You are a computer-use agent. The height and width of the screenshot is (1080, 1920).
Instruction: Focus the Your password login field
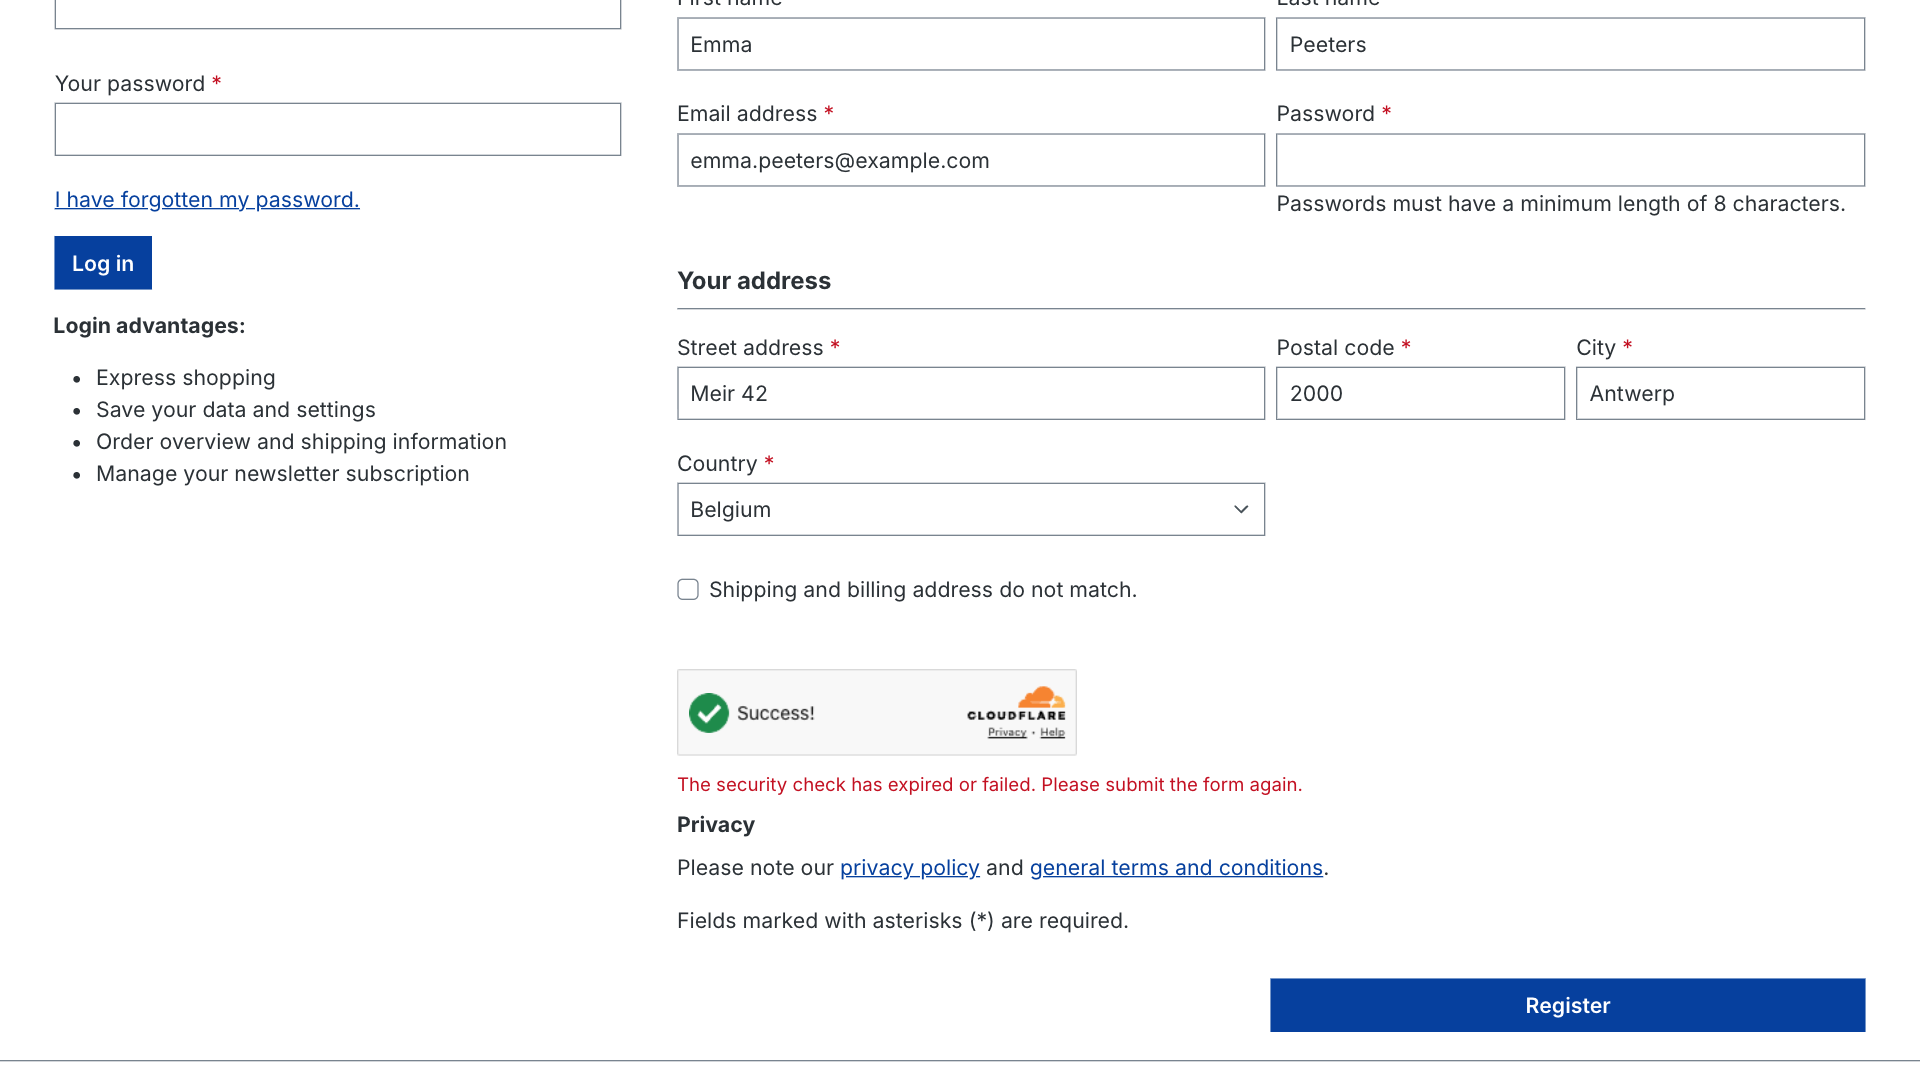point(338,129)
